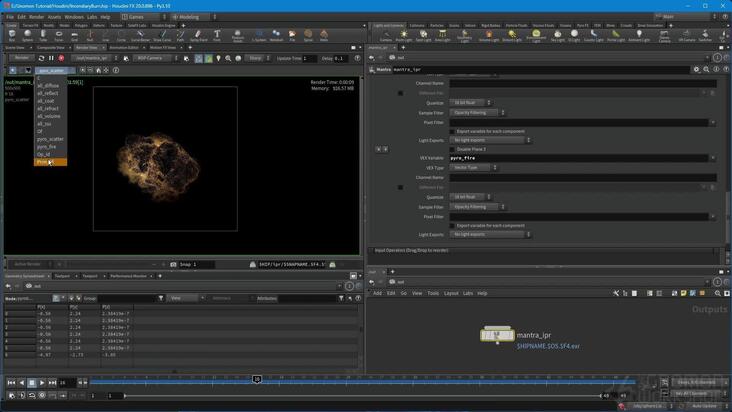This screenshot has height=412, width=732.
Task: Click the VEX Variable pyro_fire field
Action: coord(579,158)
